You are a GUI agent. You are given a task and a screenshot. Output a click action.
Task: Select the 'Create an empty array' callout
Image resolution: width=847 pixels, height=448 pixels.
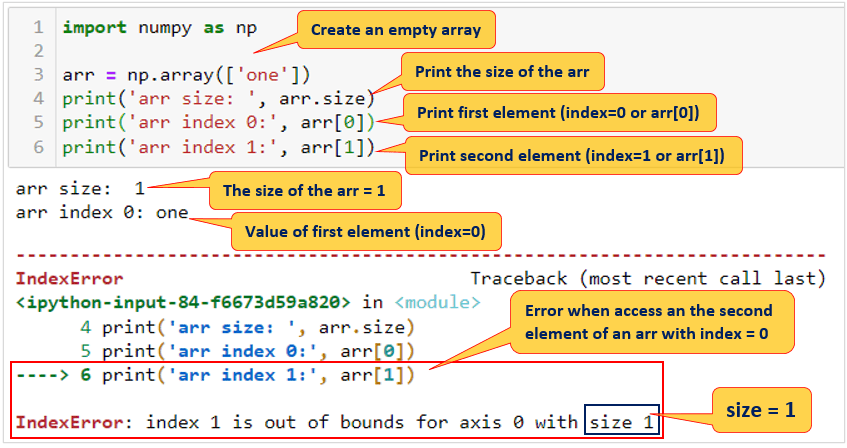(x=395, y=30)
